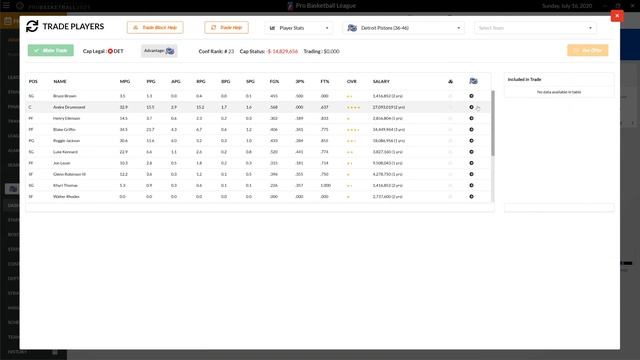Add Henry Ellenson to the trade
Viewport: 640px width, 360px height.
pyautogui.click(x=471, y=118)
